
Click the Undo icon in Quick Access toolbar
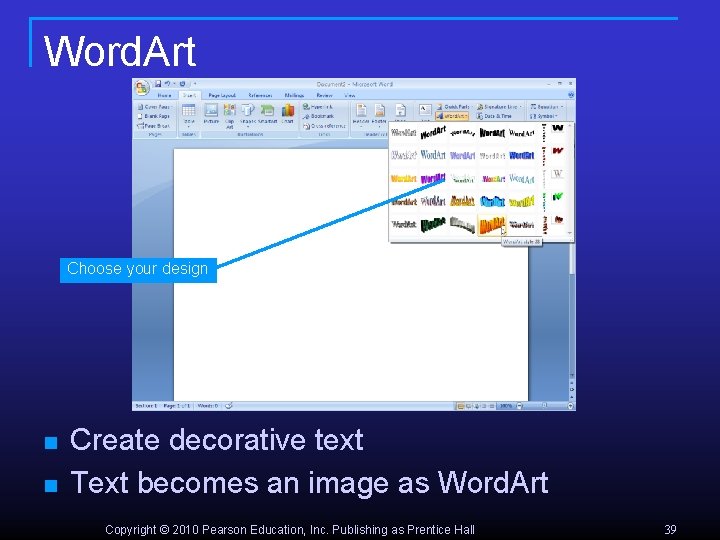[x=168, y=84]
